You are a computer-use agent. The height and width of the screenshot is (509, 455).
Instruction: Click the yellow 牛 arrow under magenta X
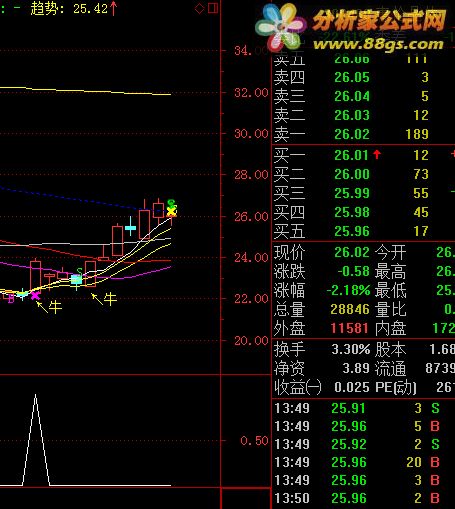click(x=49, y=306)
